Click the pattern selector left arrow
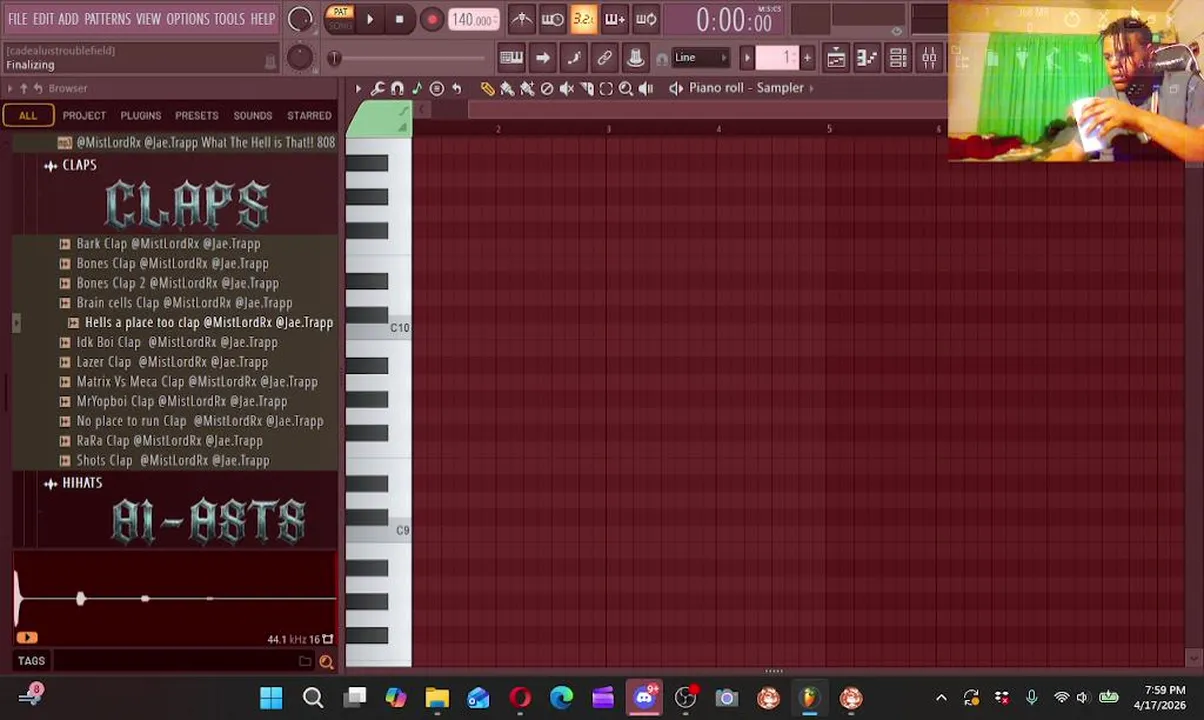The width and height of the screenshot is (1204, 720). [x=746, y=58]
